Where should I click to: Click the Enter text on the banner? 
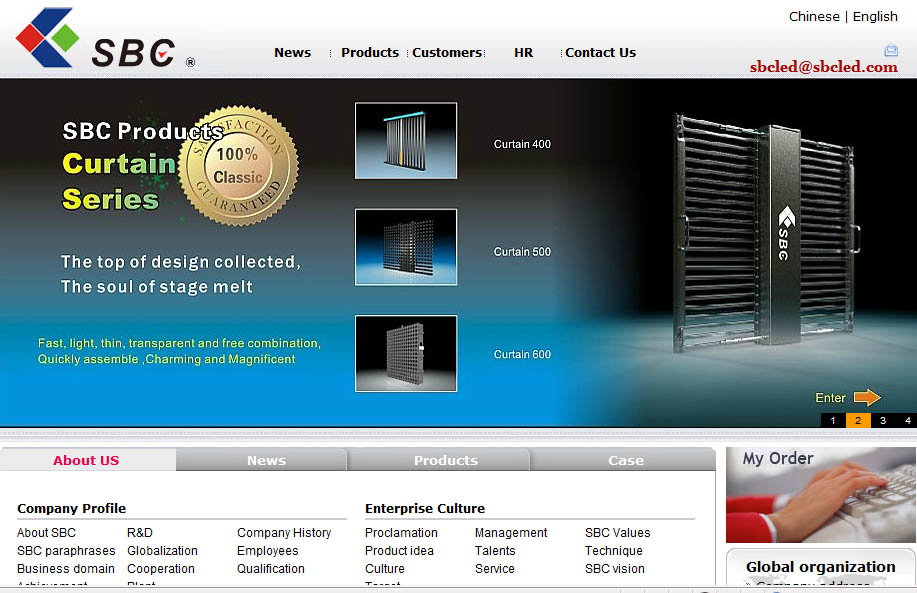(830, 398)
